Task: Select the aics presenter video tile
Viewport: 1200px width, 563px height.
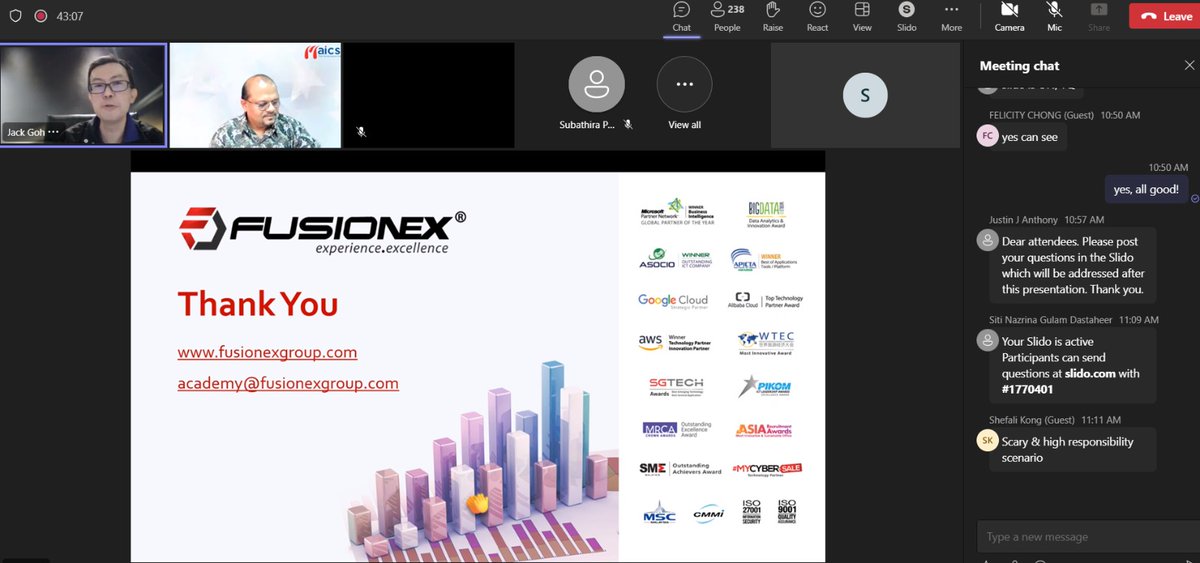Action: 255,95
